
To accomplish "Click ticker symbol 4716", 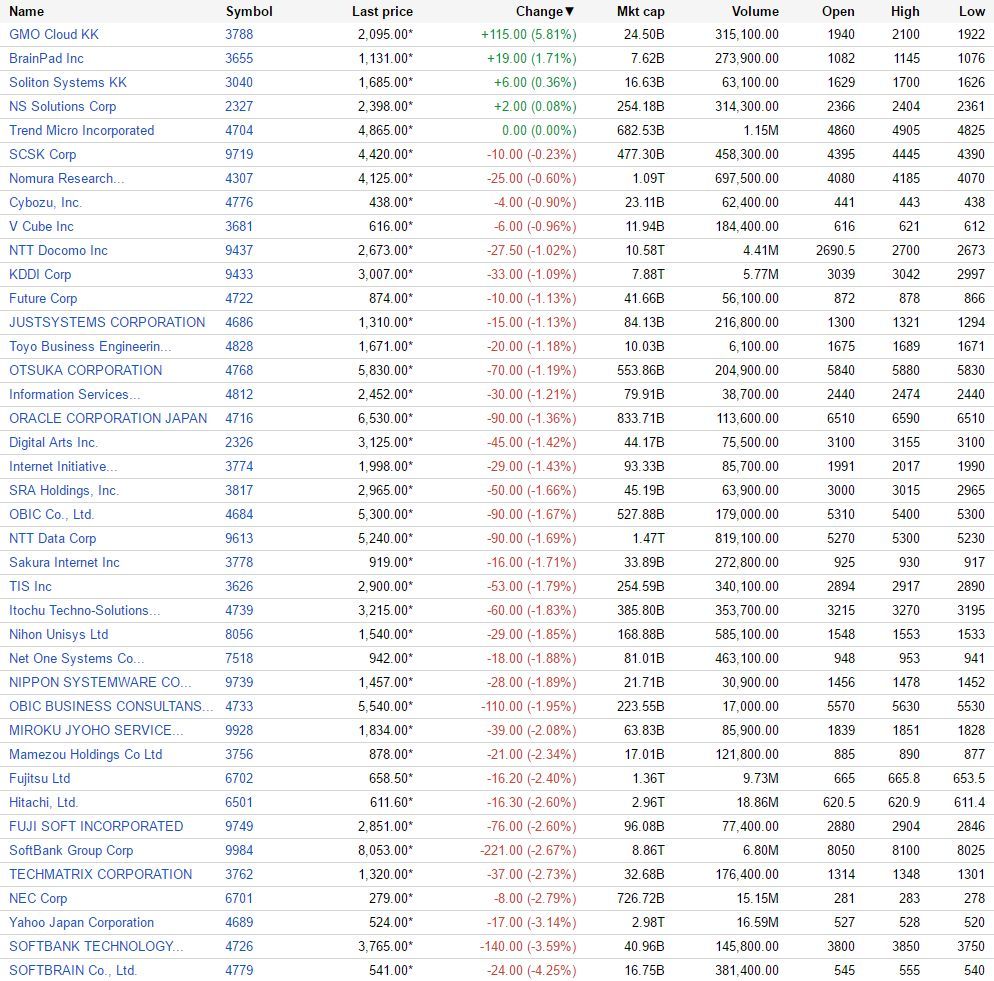I will point(239,419).
